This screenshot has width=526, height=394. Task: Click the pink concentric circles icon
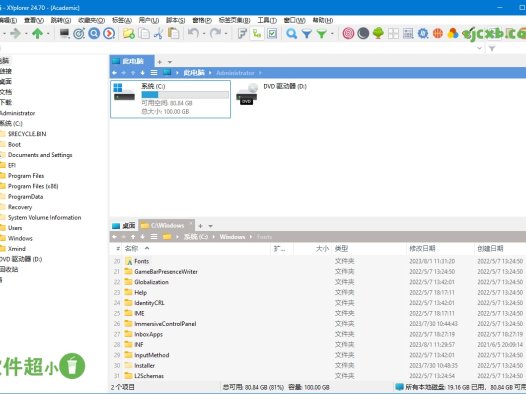point(348,33)
